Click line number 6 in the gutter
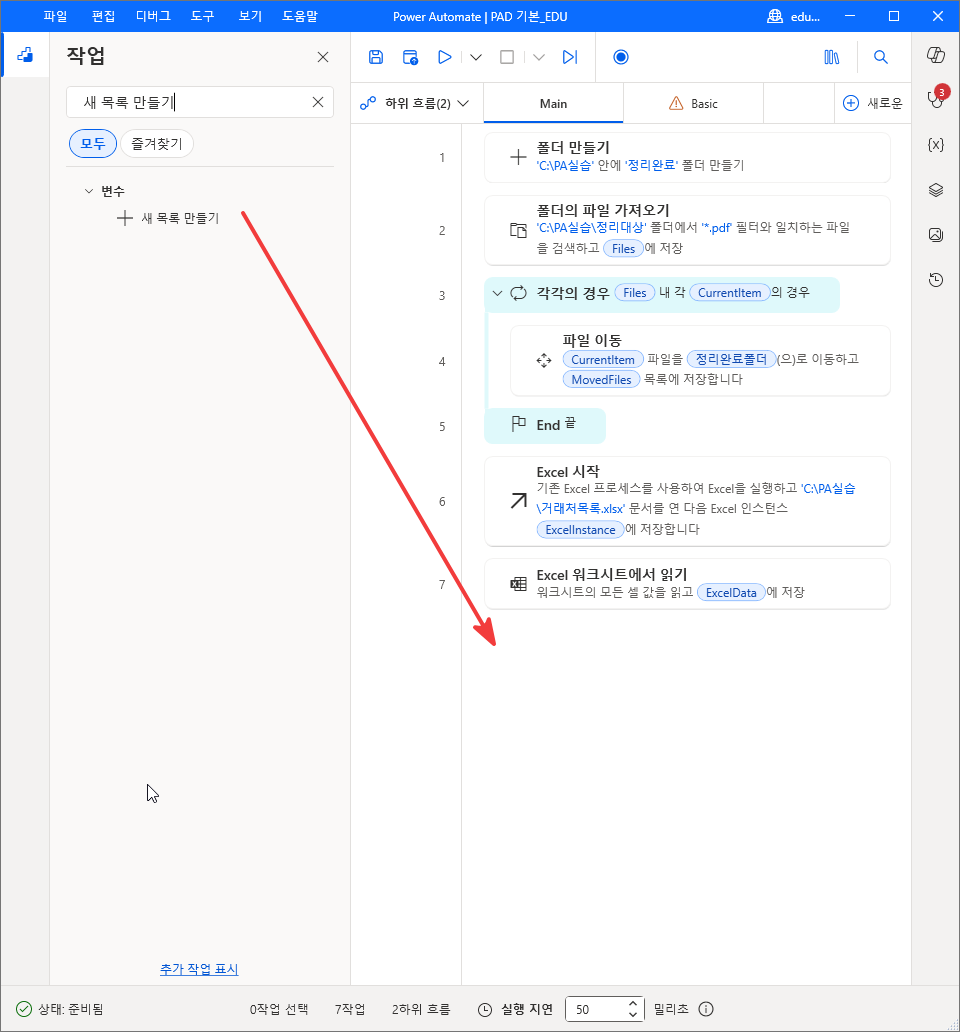960x1032 pixels. pos(442,502)
